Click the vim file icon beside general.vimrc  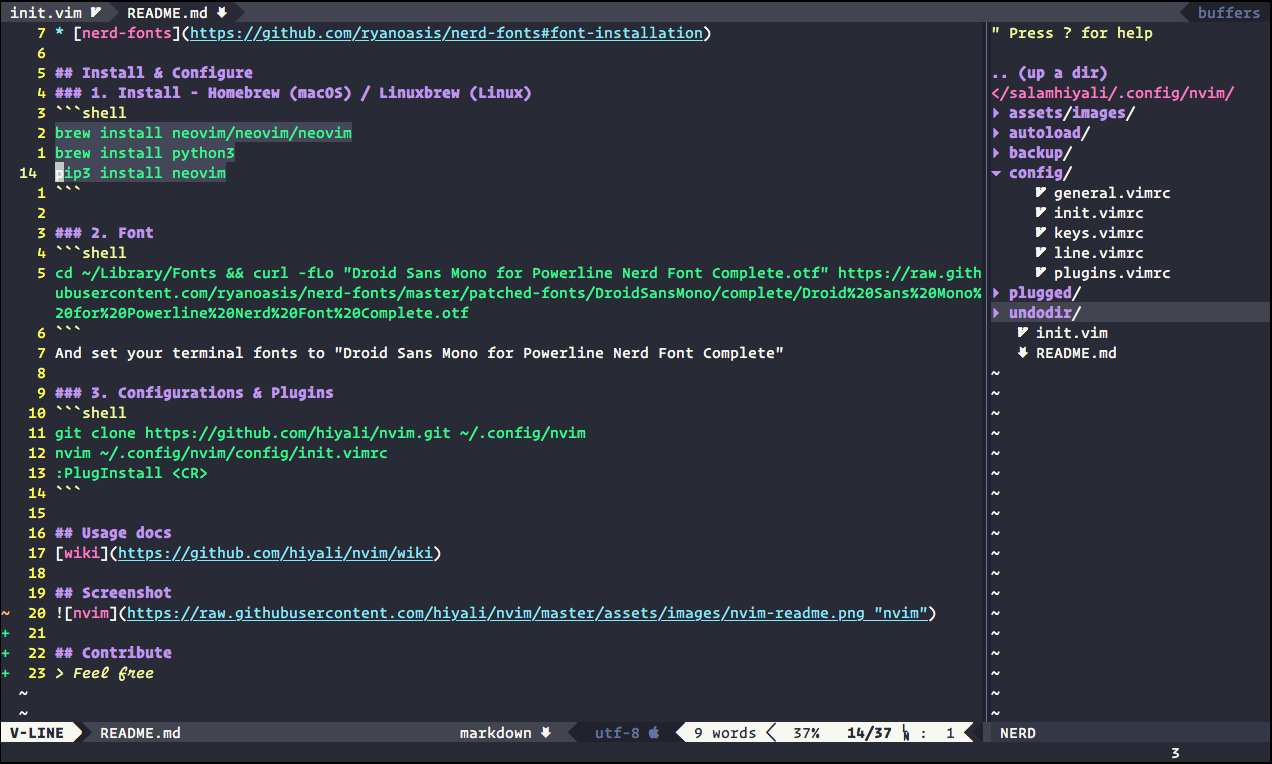click(1041, 193)
